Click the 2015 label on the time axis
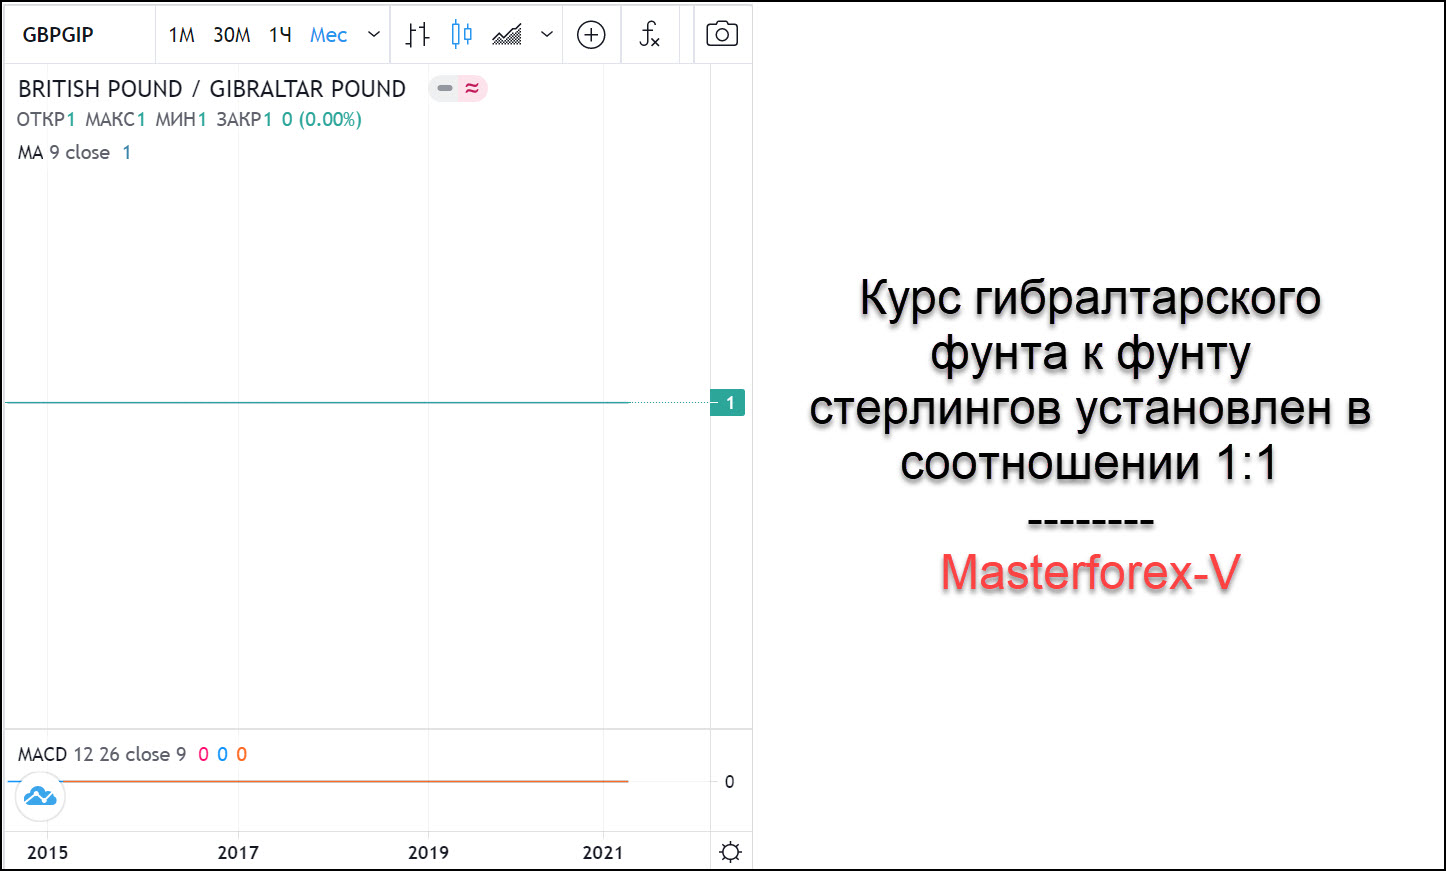 tap(47, 853)
